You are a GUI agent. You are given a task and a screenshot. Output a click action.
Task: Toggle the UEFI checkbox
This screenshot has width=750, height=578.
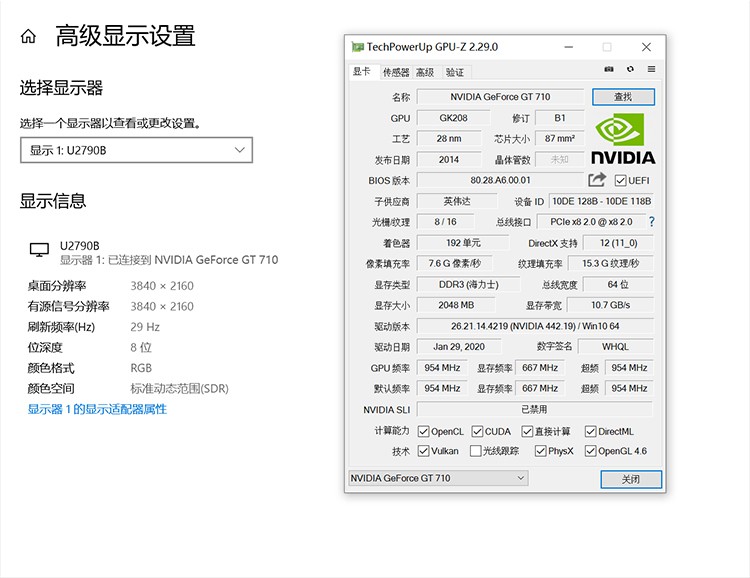(x=620, y=180)
